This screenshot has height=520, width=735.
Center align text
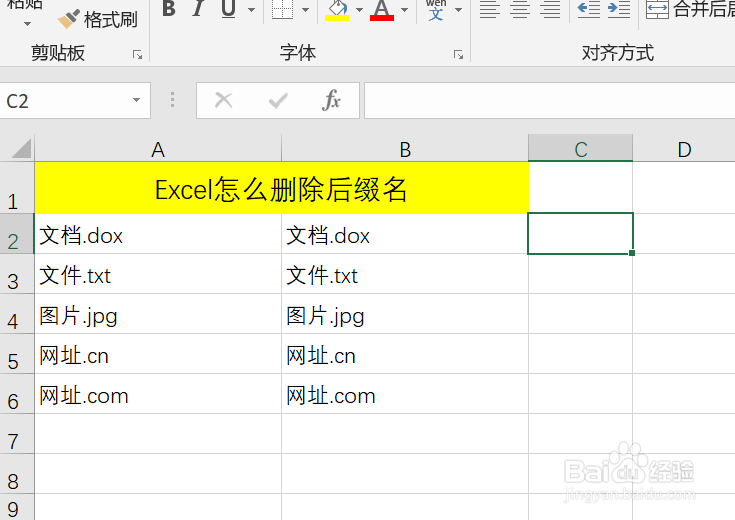(x=520, y=9)
